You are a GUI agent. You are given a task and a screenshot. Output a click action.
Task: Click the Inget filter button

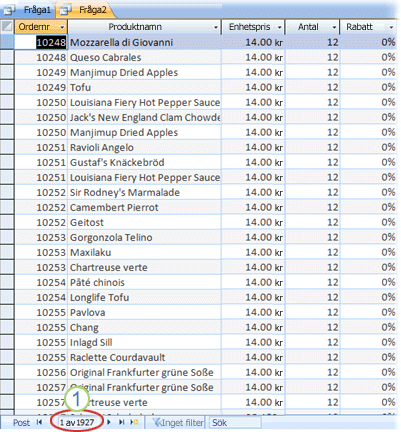tap(178, 423)
